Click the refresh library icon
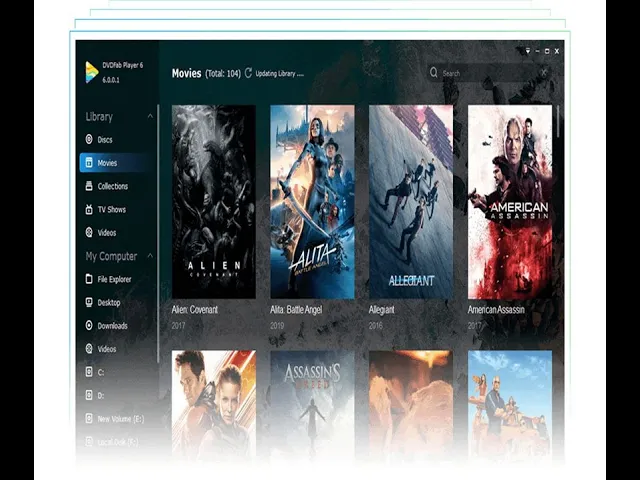640x480 pixels. point(248,73)
